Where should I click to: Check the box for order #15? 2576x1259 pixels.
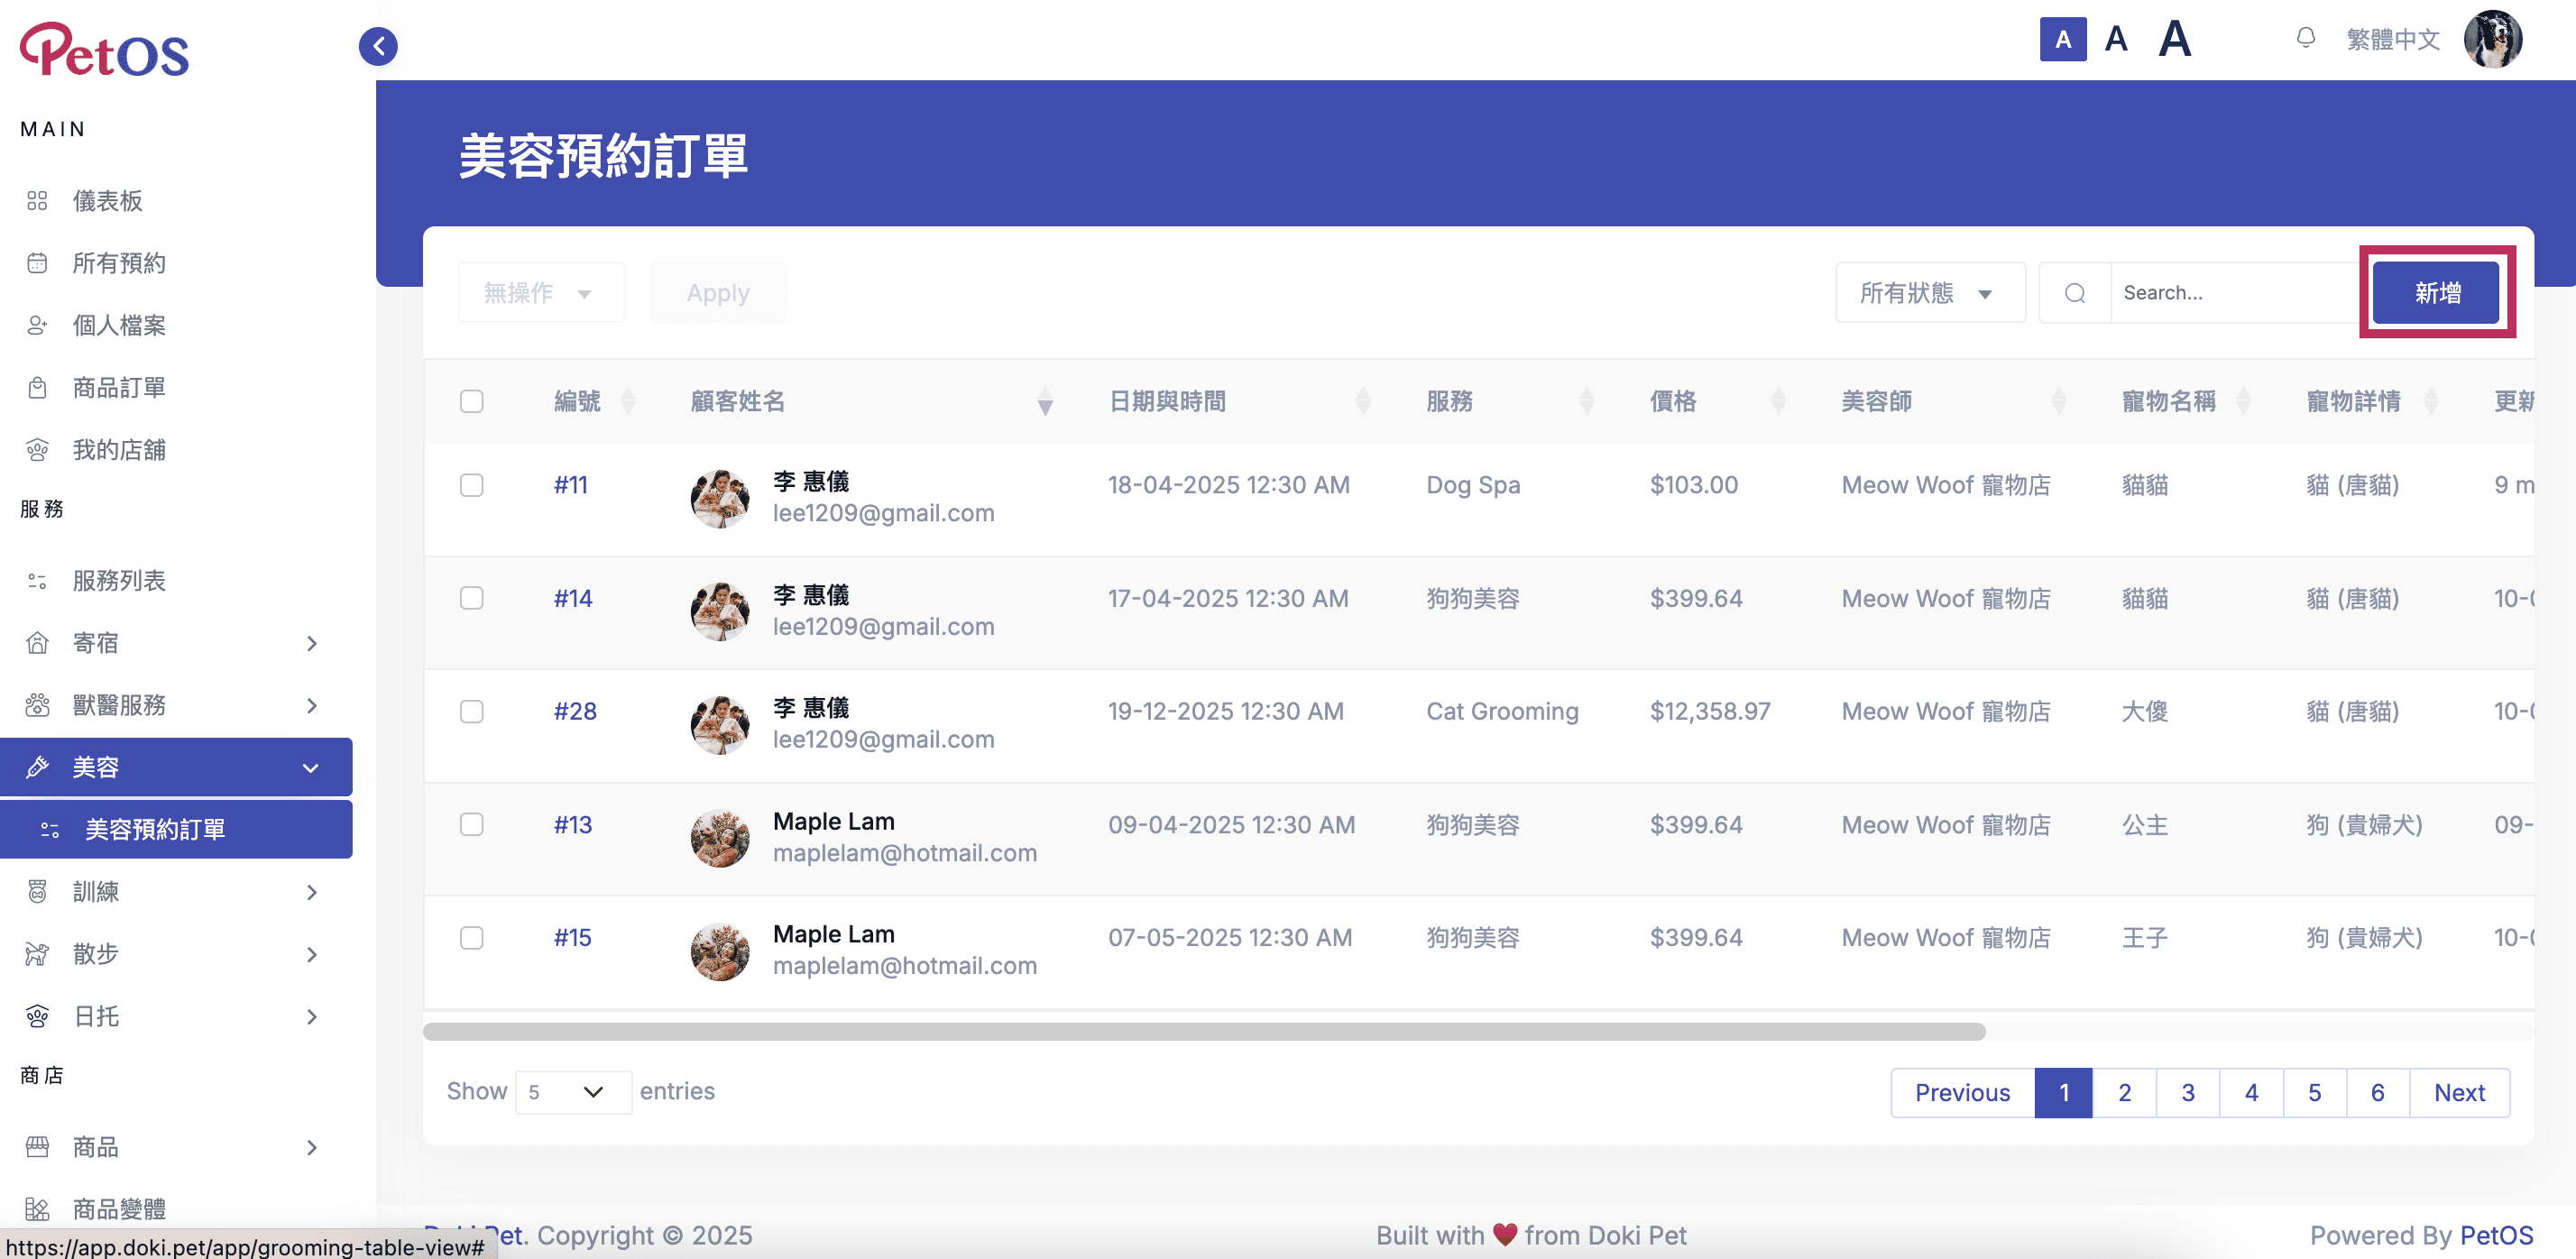click(x=471, y=938)
